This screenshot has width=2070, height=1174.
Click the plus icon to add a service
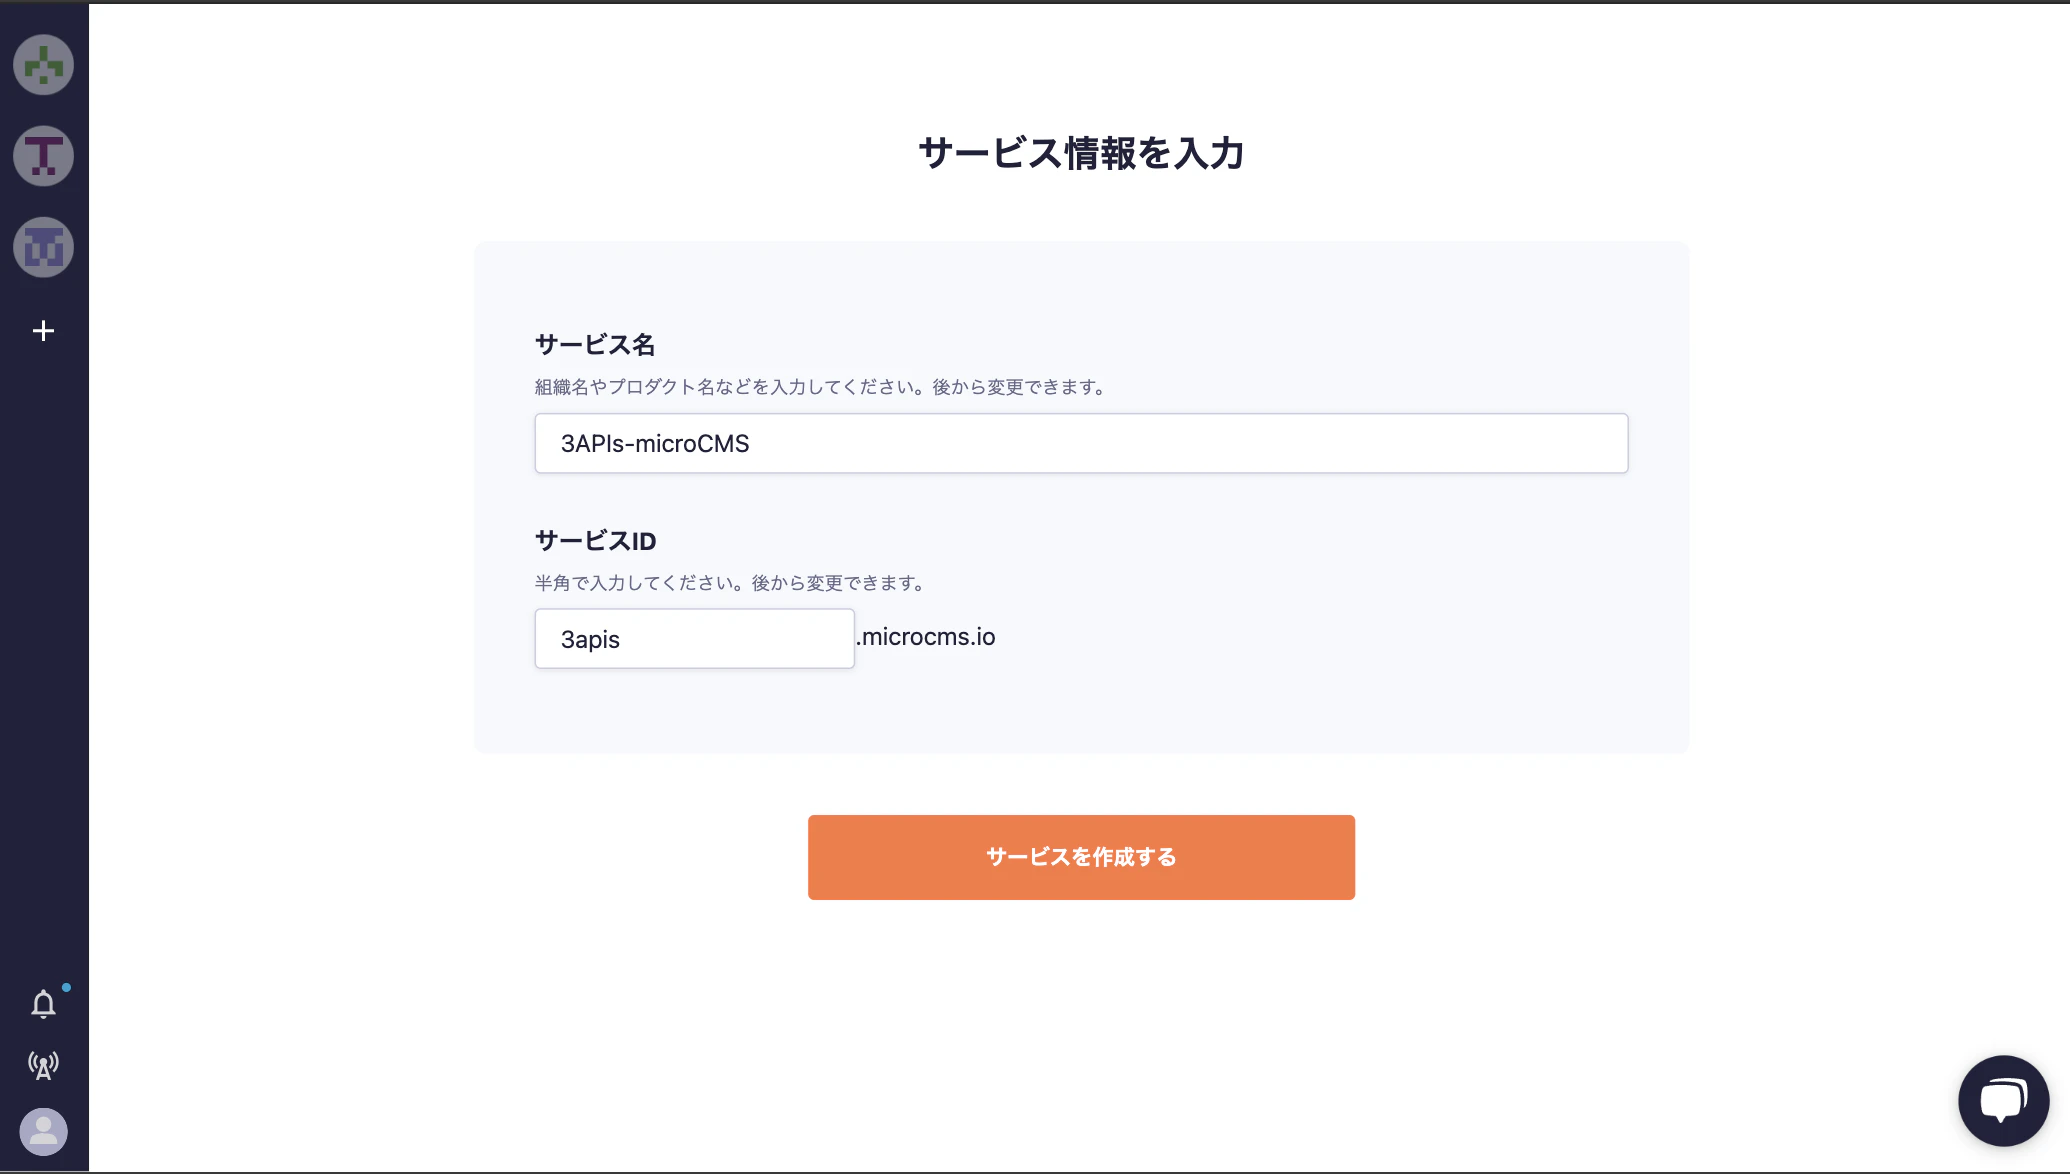coord(43,331)
